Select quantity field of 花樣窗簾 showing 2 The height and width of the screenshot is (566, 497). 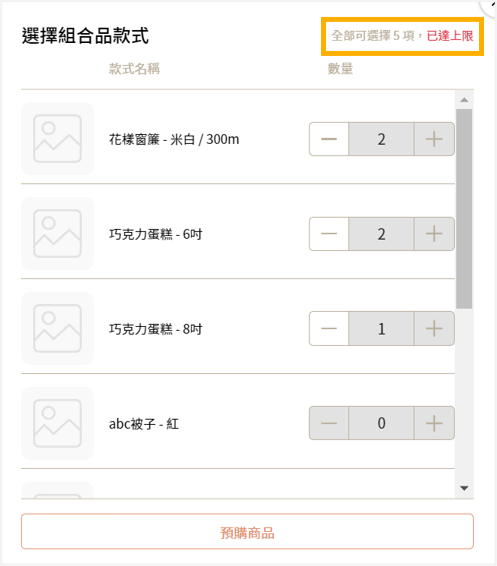[x=382, y=139]
